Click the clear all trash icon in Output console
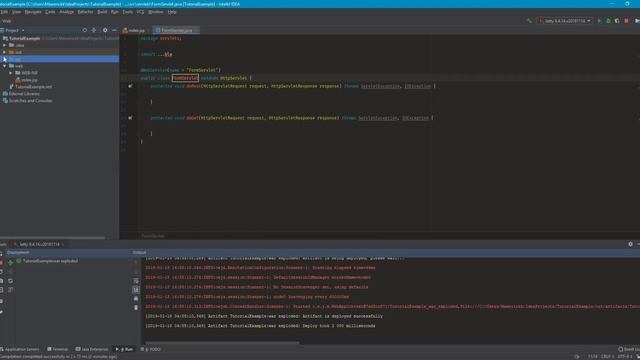The height and width of the screenshot is (360, 640). pyautogui.click(x=136, y=308)
